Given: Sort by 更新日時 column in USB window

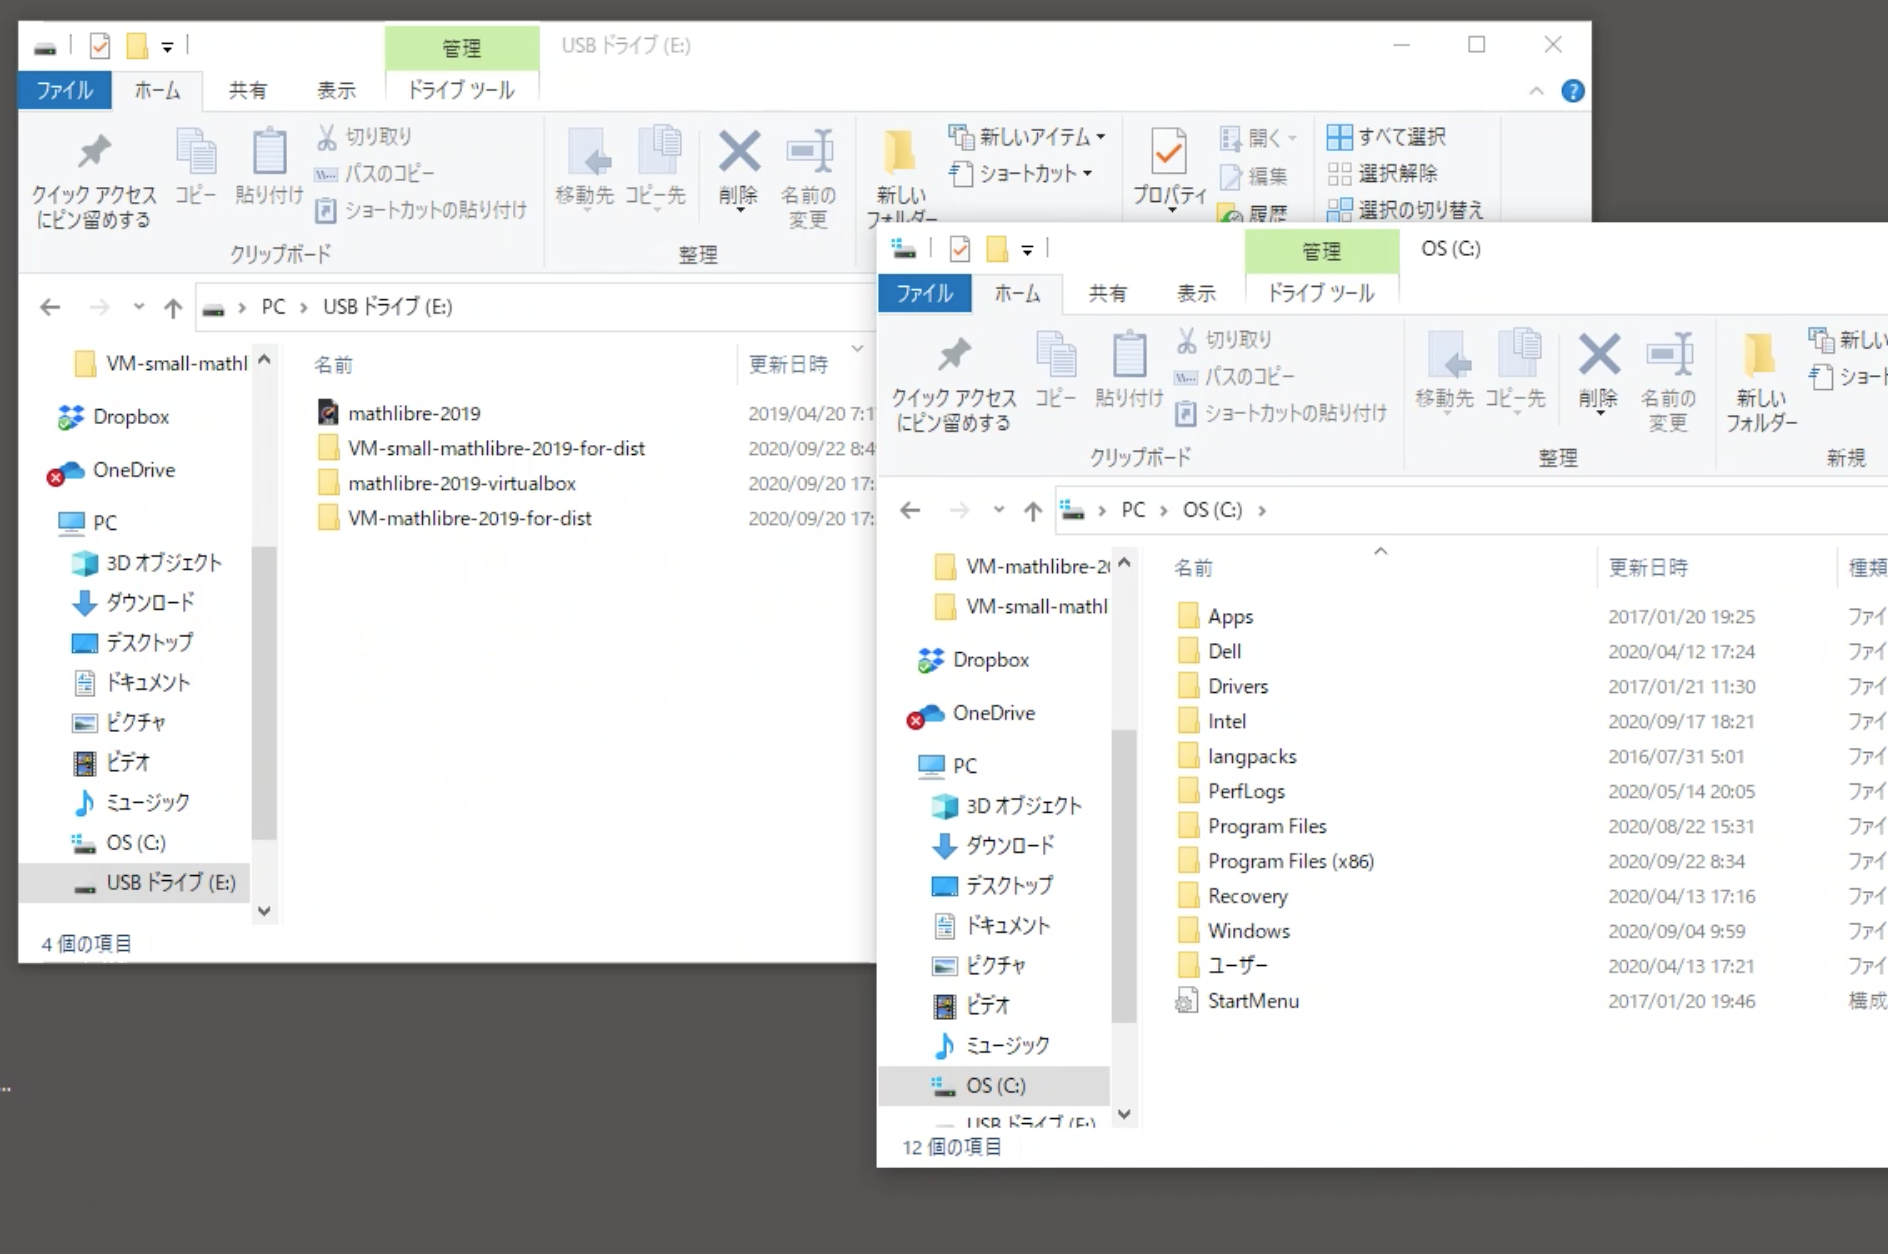Looking at the screenshot, I should click(789, 365).
